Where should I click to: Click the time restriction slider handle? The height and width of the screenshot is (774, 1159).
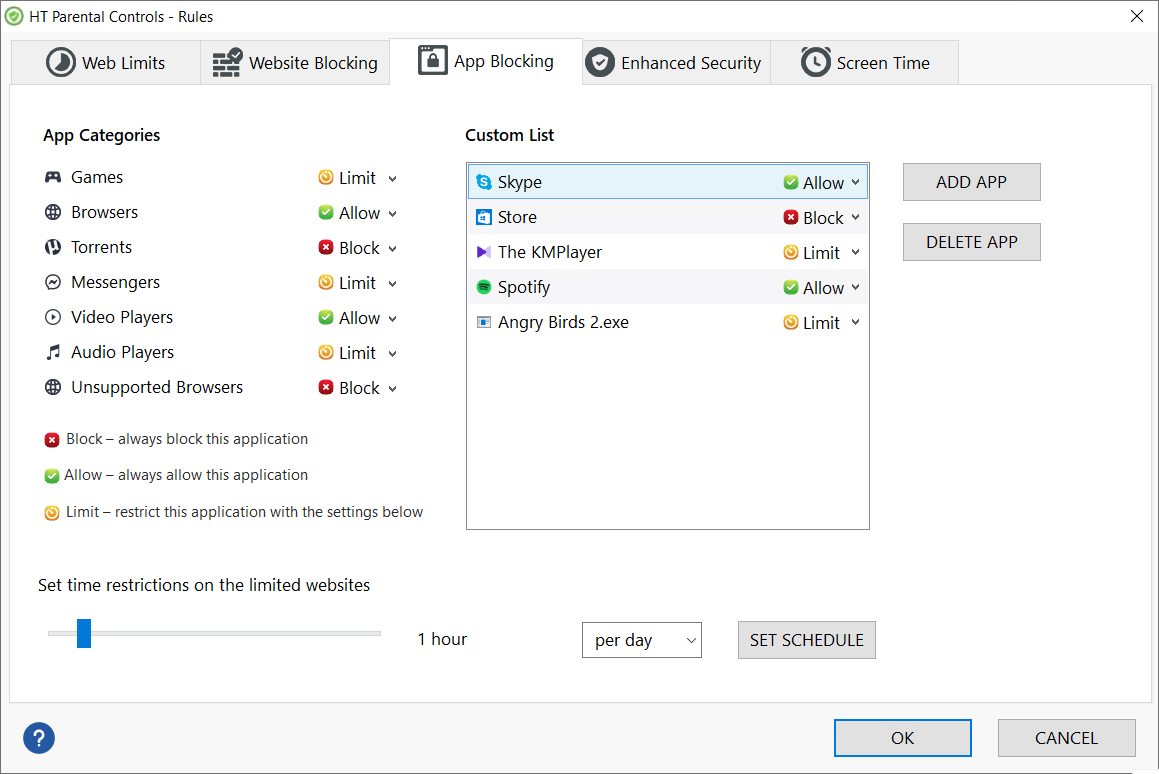pos(84,634)
